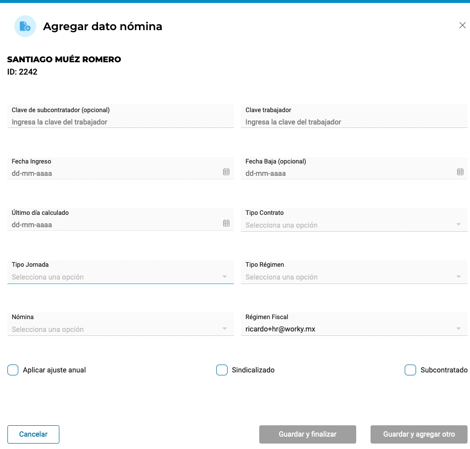The width and height of the screenshot is (470, 449).
Task: Check the Sindicalizado checkbox
Action: pyautogui.click(x=222, y=370)
